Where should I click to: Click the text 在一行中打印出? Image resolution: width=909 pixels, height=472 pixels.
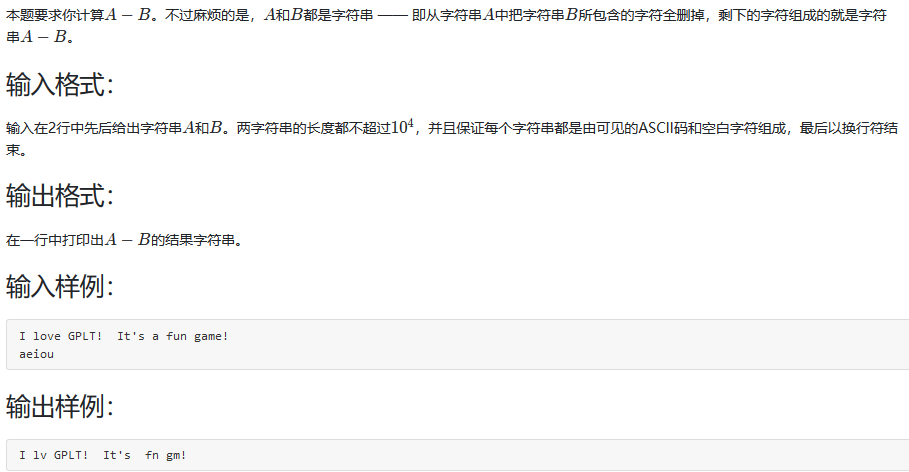tap(55, 240)
